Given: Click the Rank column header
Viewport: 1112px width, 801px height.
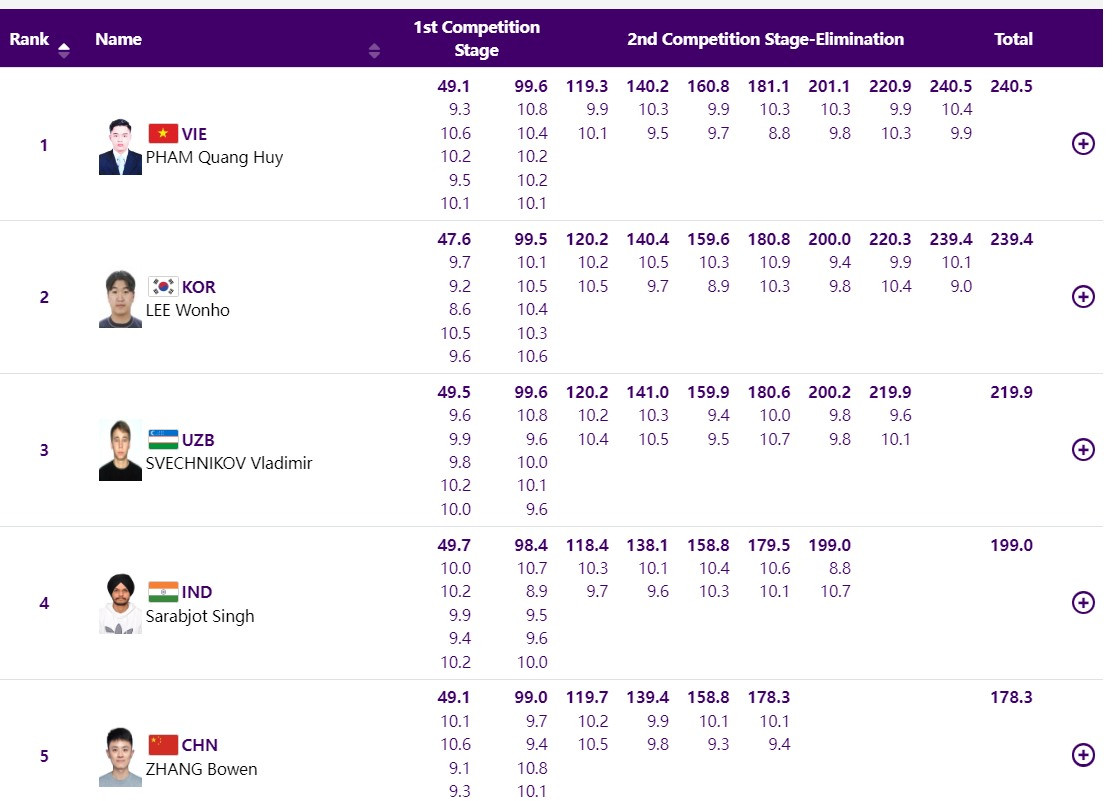Looking at the screenshot, I should (29, 39).
